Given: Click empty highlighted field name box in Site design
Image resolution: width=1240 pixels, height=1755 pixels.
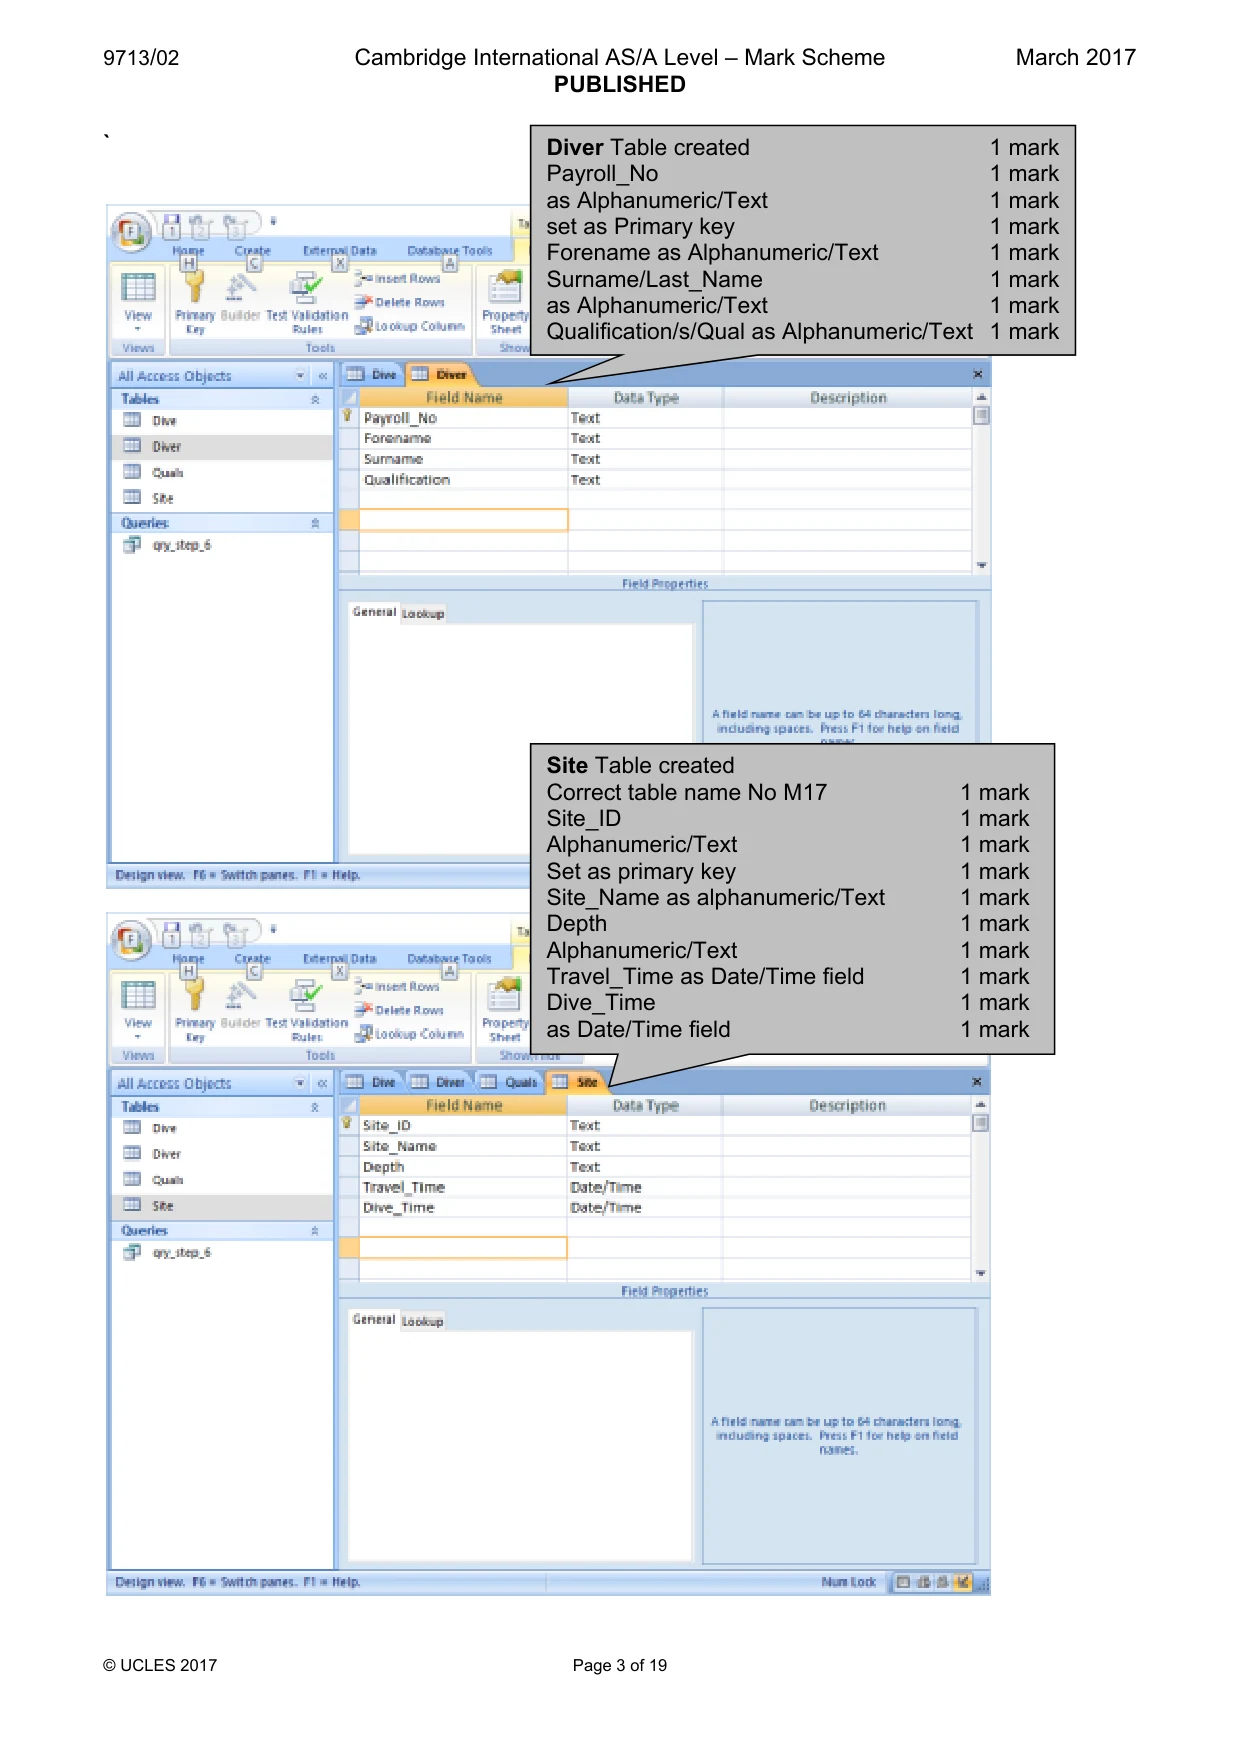Looking at the screenshot, I should (x=463, y=1247).
